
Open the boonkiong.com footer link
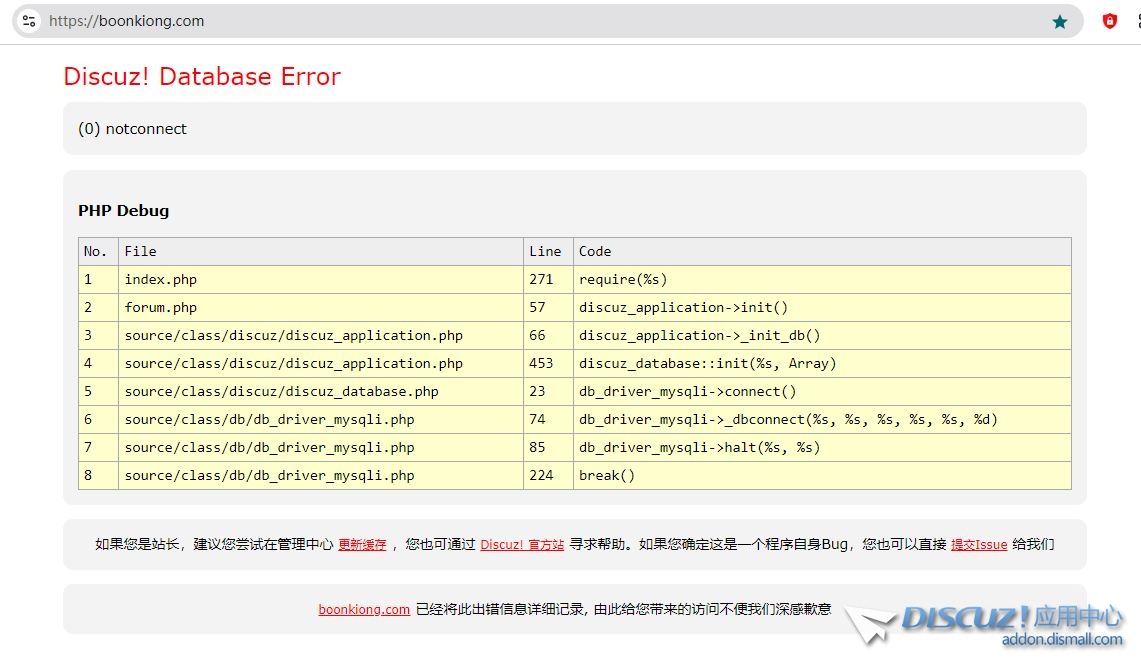(x=364, y=609)
